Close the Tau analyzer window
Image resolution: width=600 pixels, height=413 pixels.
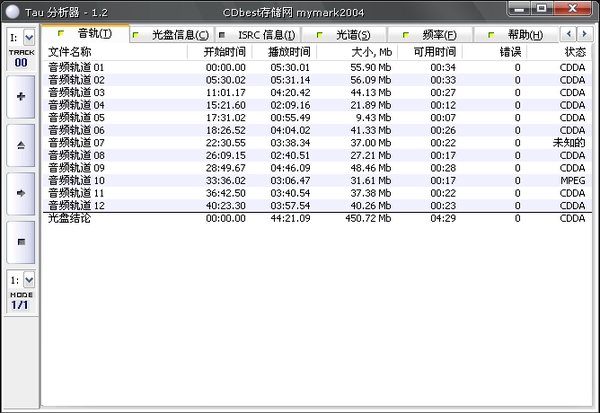click(x=572, y=8)
